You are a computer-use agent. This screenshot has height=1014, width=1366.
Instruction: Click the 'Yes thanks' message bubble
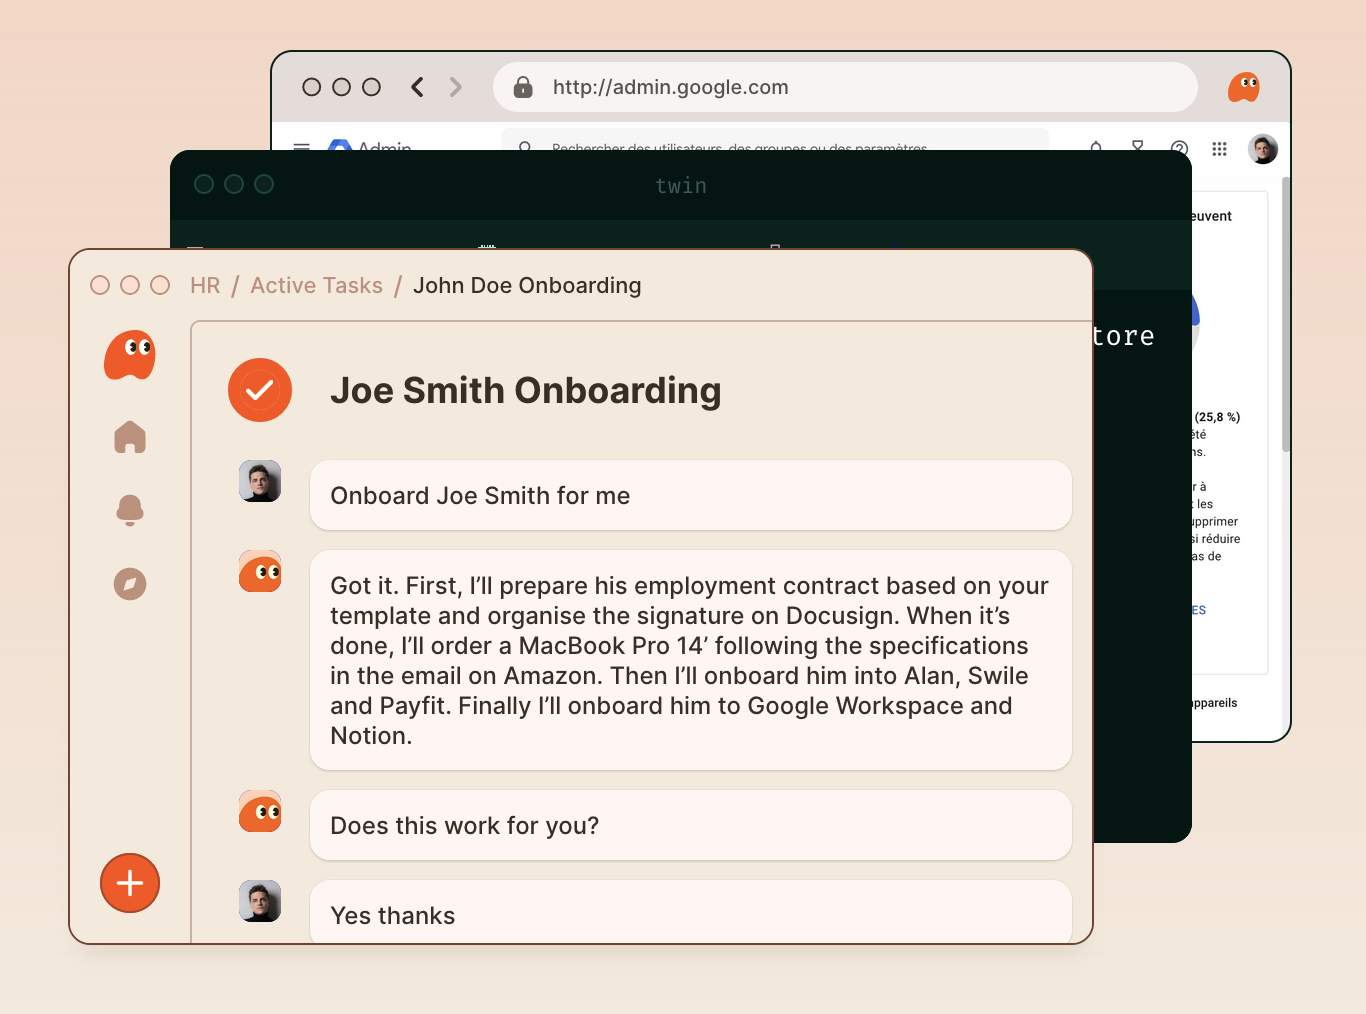coord(690,912)
